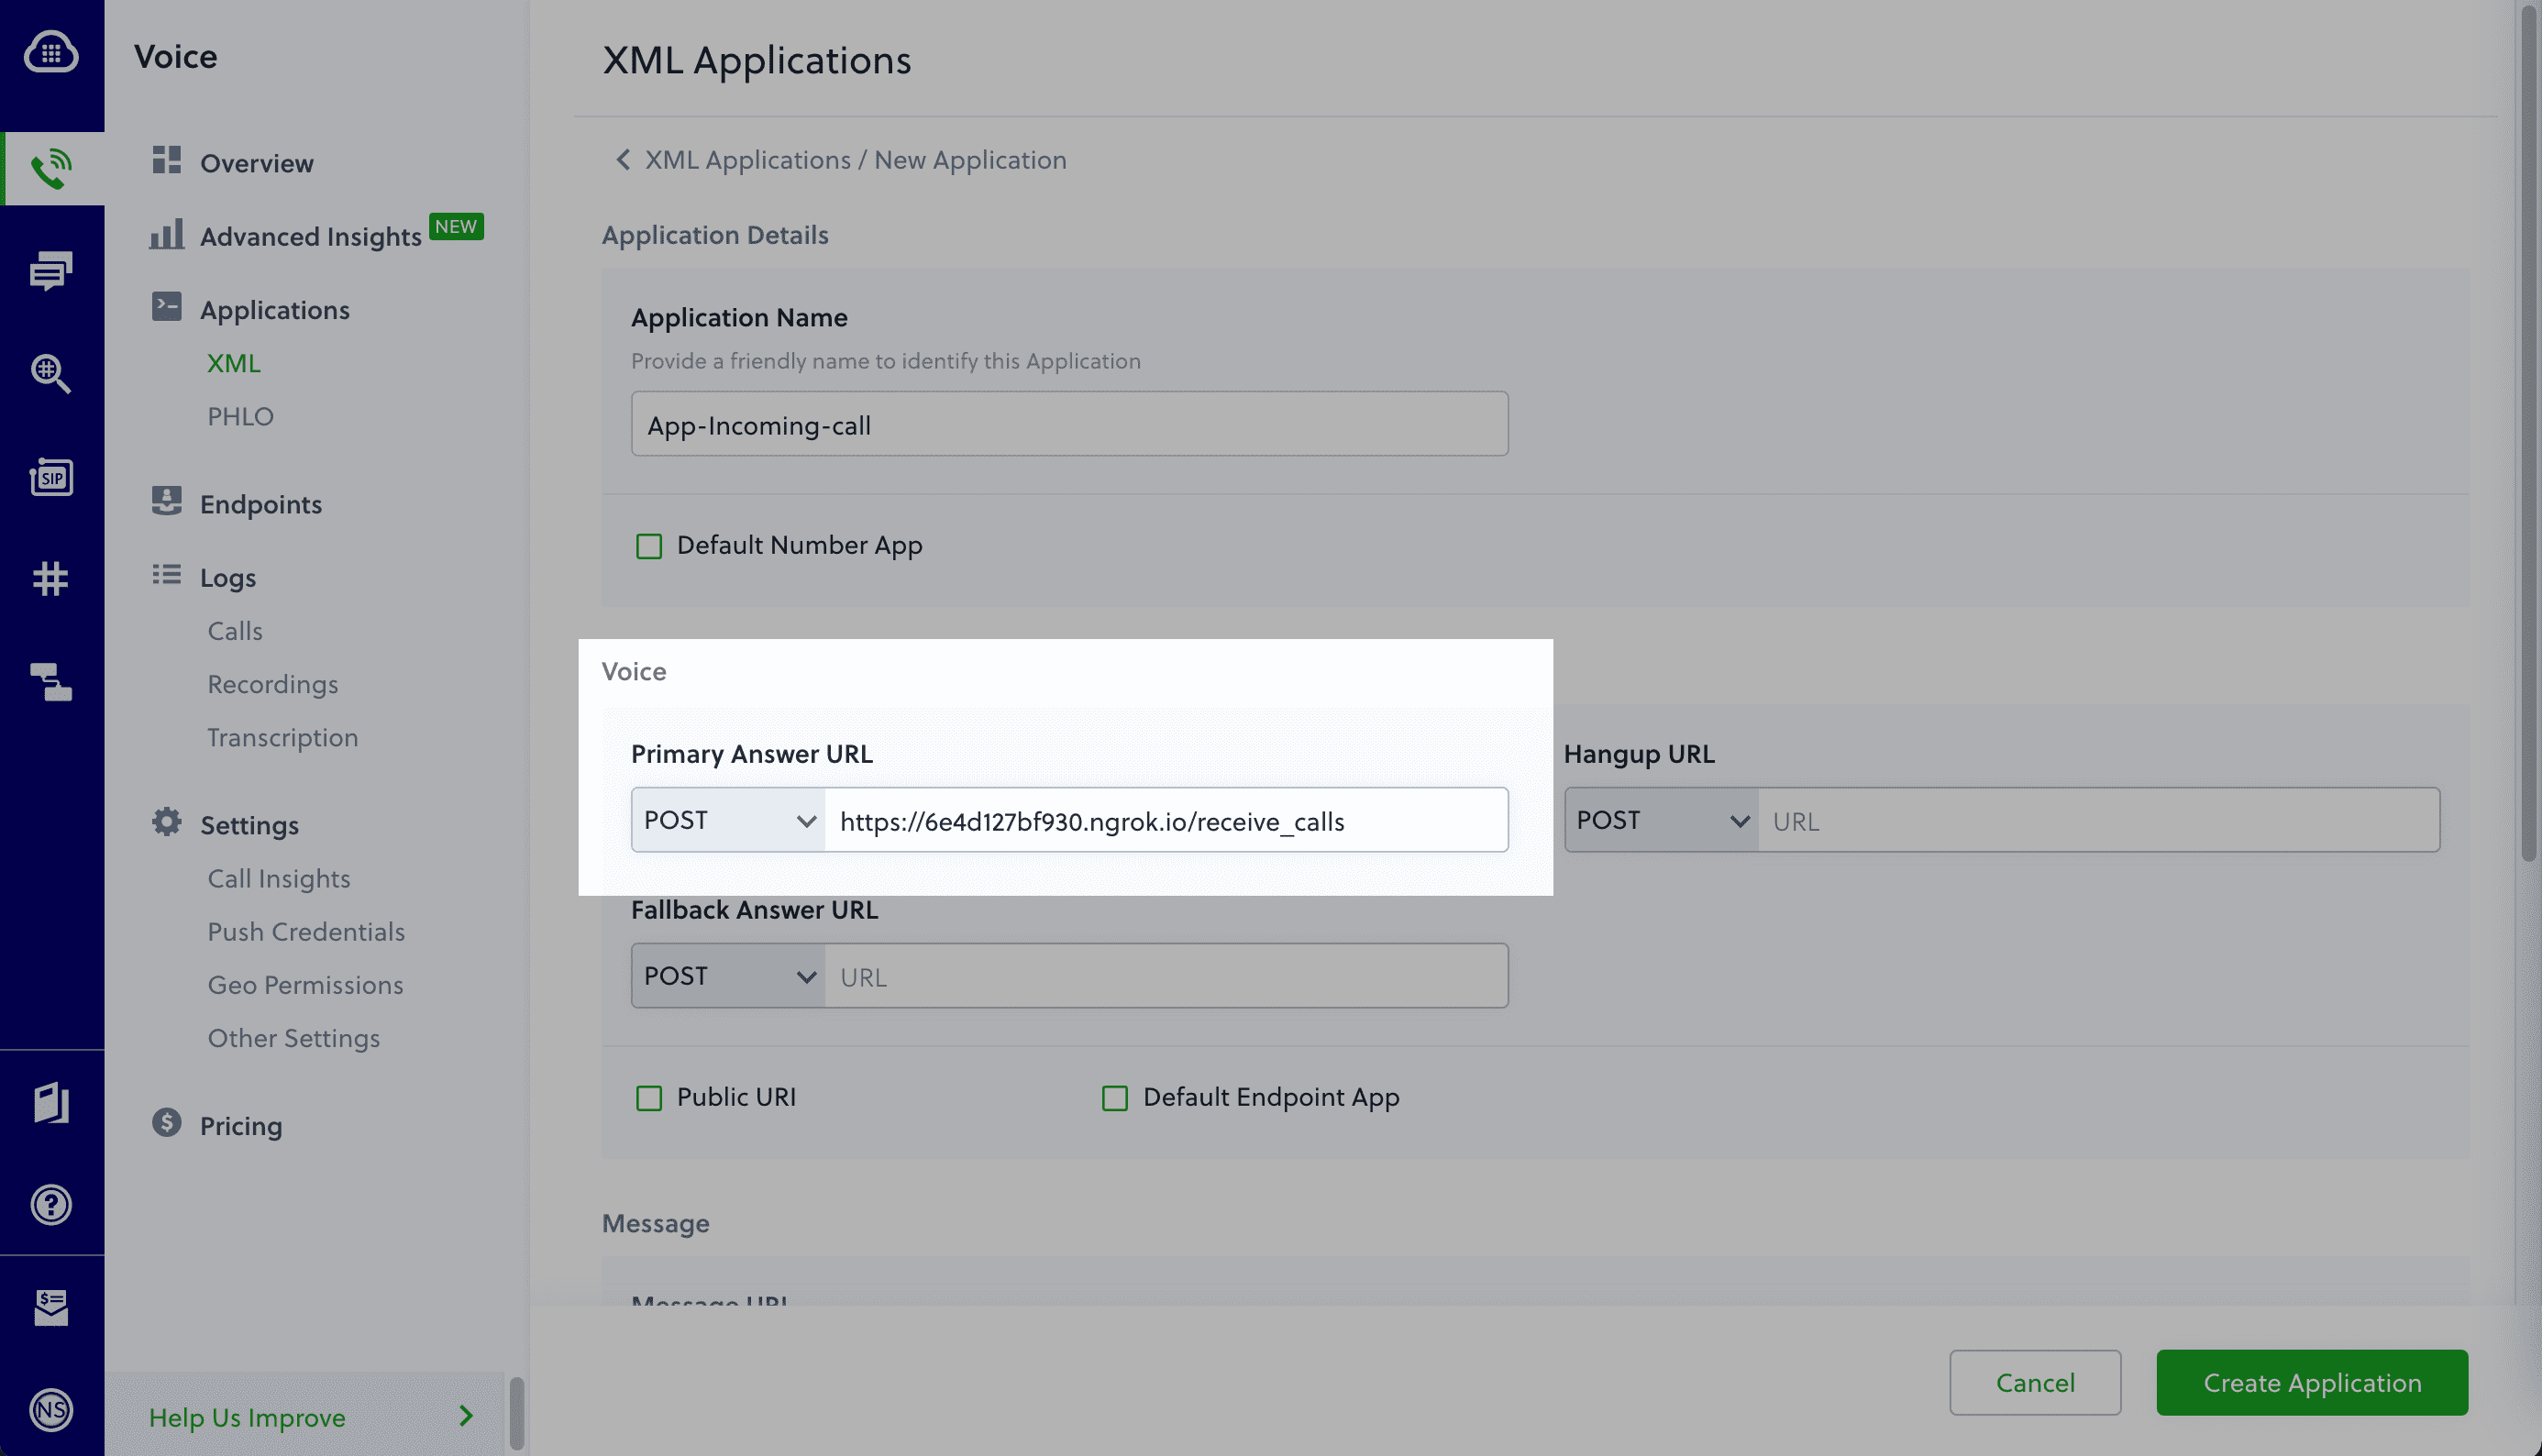Click Cancel button to discard changes
Viewport: 2542px width, 1456px height.
(2034, 1383)
